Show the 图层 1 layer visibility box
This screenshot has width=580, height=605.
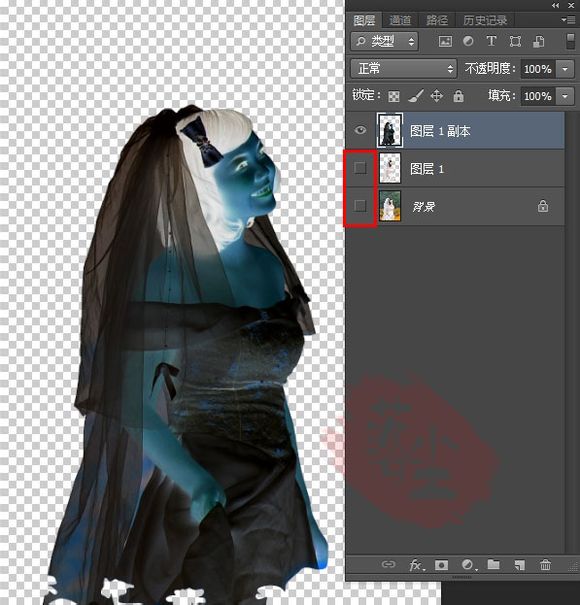[360, 168]
